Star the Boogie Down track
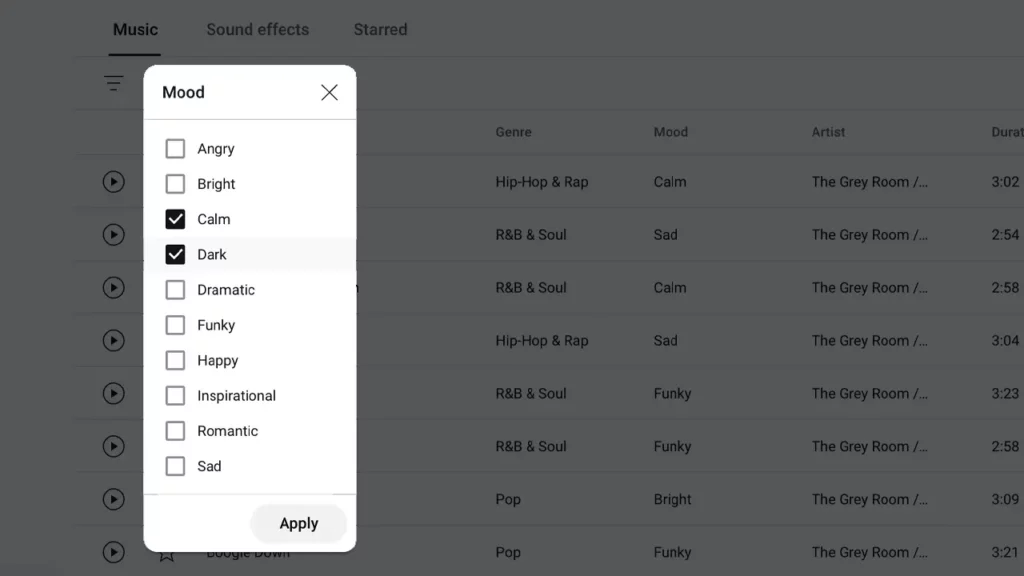The width and height of the screenshot is (1024, 576). 167,556
